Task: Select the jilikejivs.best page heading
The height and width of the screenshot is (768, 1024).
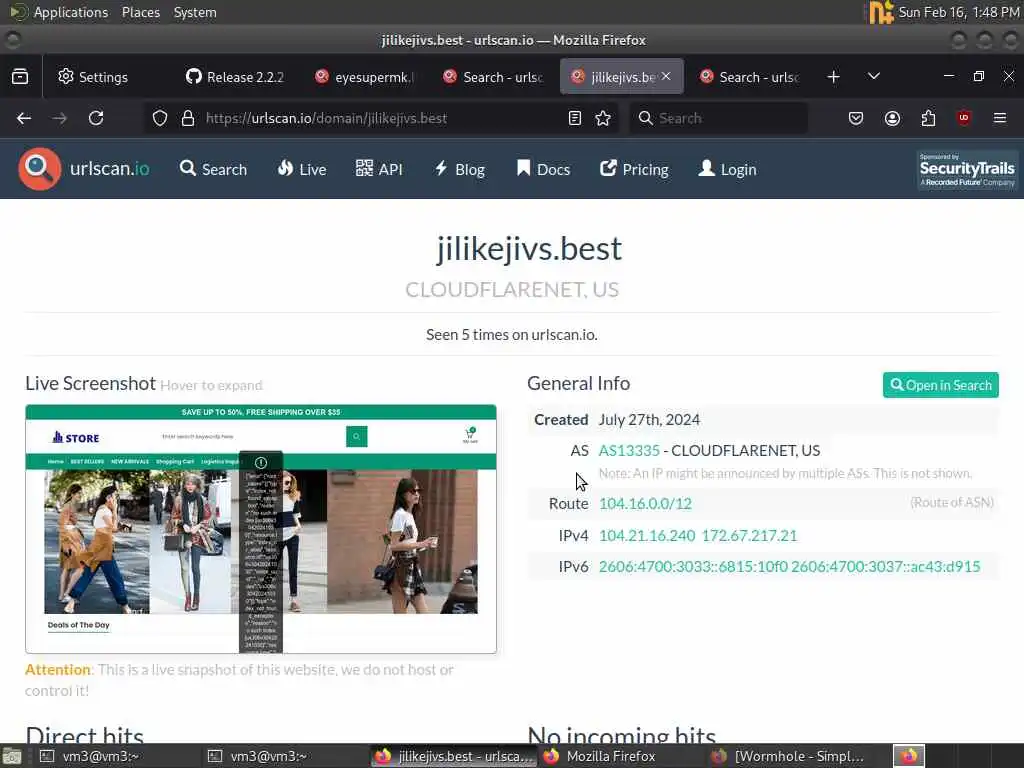Action: (529, 249)
